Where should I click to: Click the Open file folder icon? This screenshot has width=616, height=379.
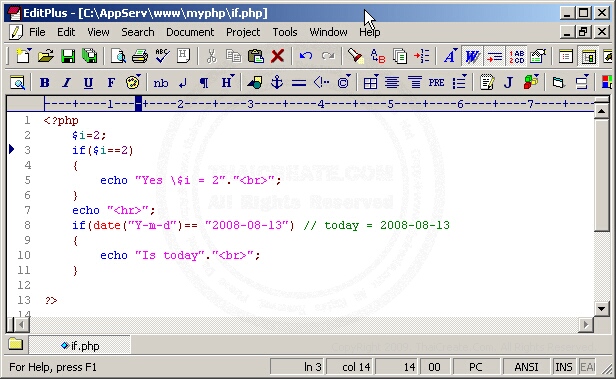(46, 56)
